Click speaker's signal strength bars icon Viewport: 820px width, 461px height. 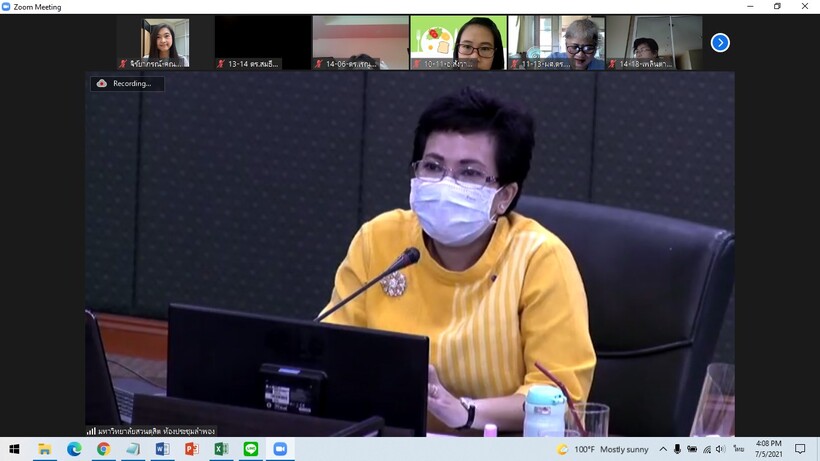point(92,431)
